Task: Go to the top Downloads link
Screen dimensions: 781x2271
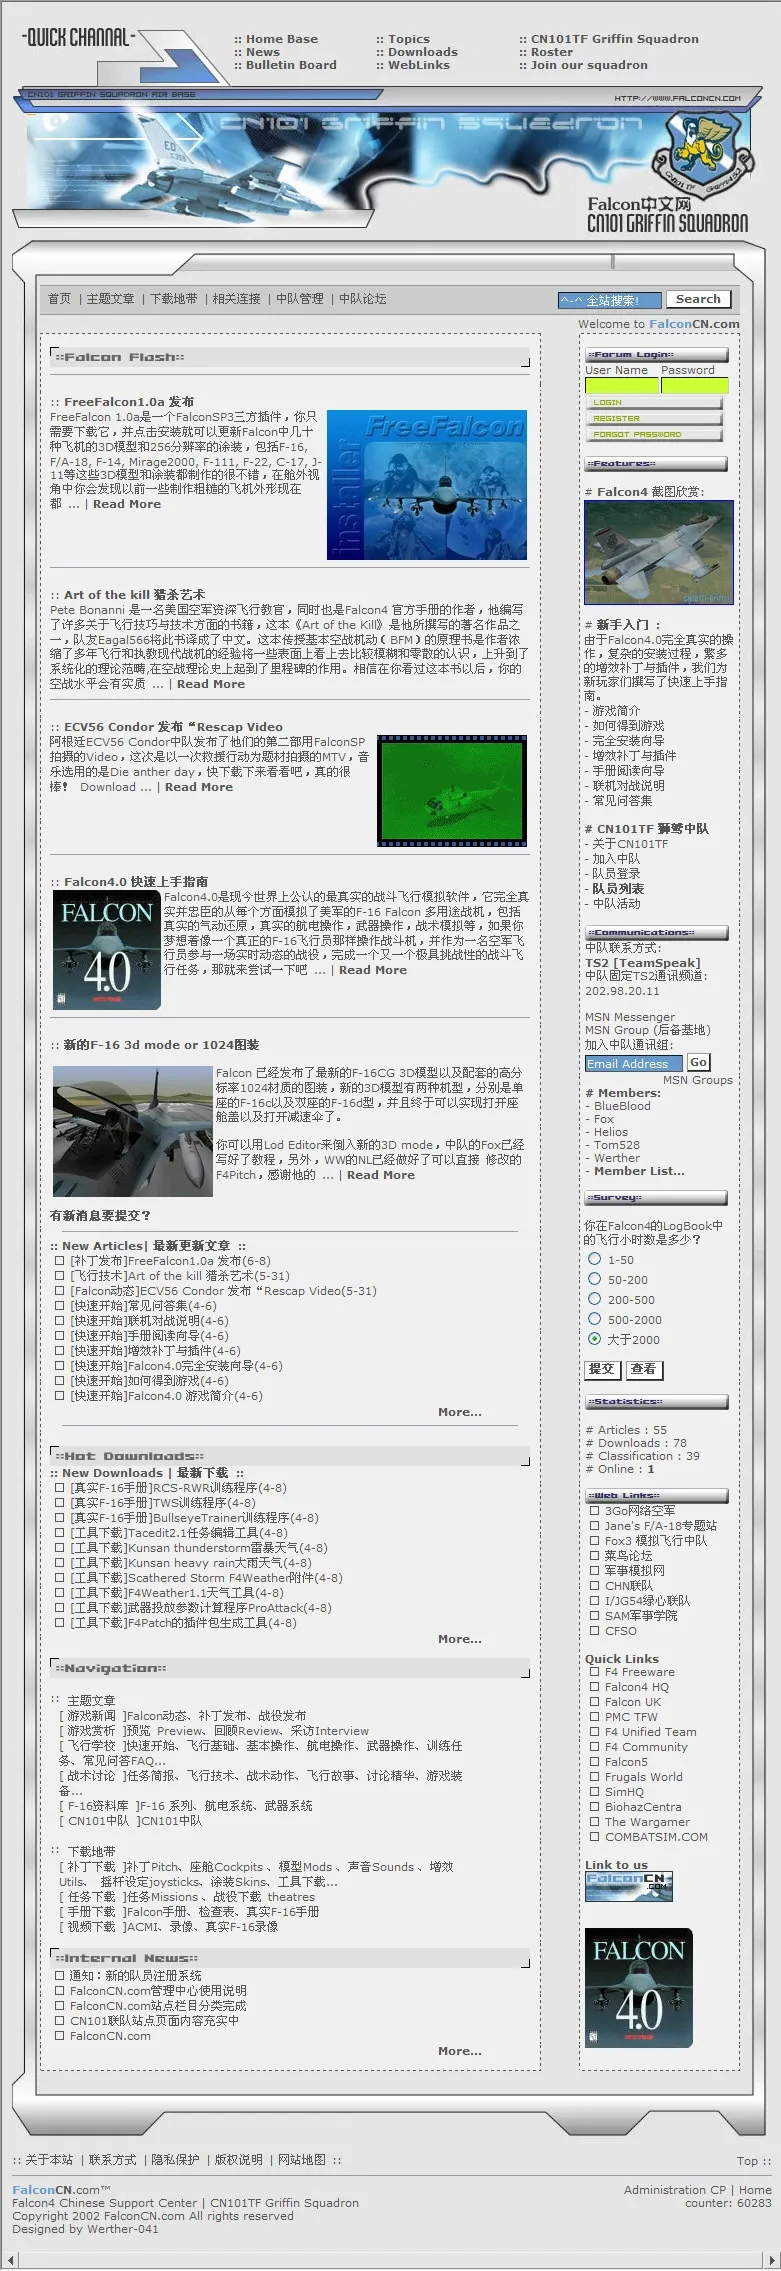Action: click(x=423, y=52)
